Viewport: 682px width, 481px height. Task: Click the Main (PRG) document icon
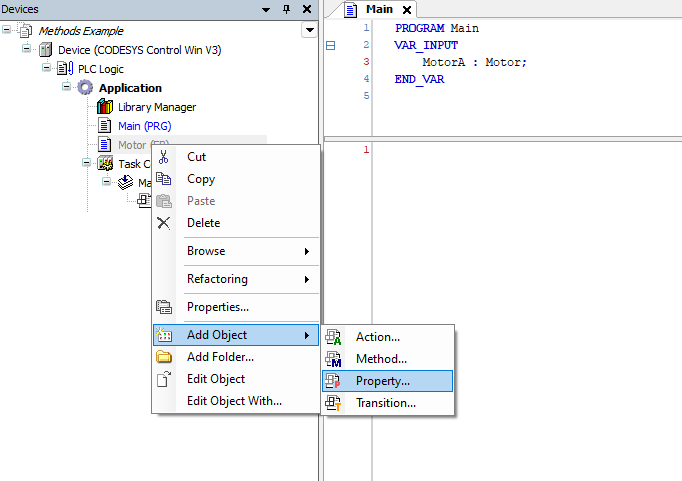[x=104, y=126]
